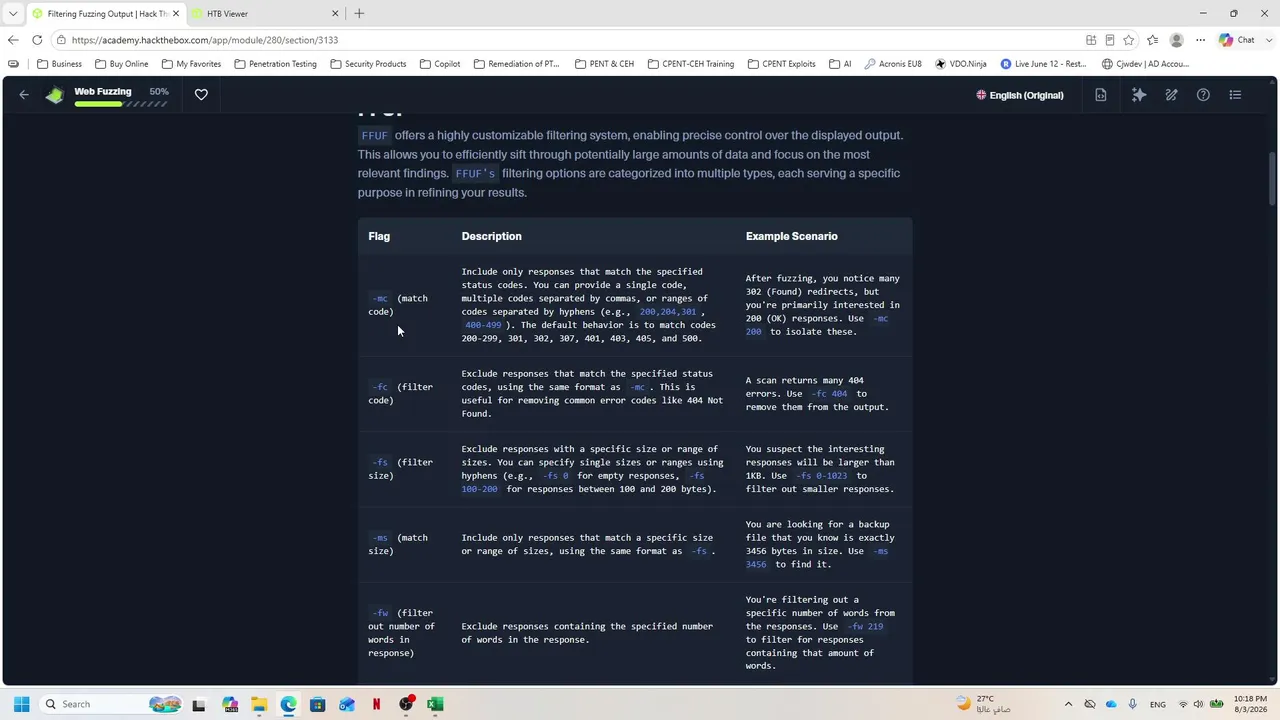Viewport: 1280px width, 720px height.
Task: Go back with the browser back arrow
Action: tap(12, 40)
